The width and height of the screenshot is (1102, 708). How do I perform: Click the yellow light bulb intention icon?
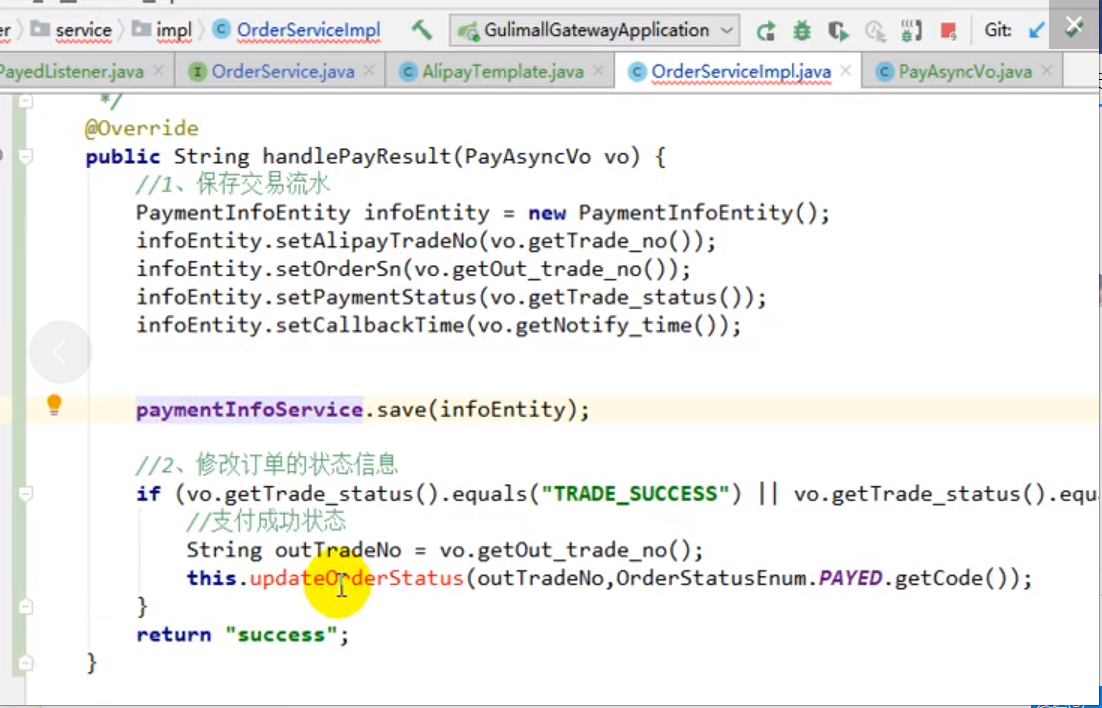click(54, 405)
